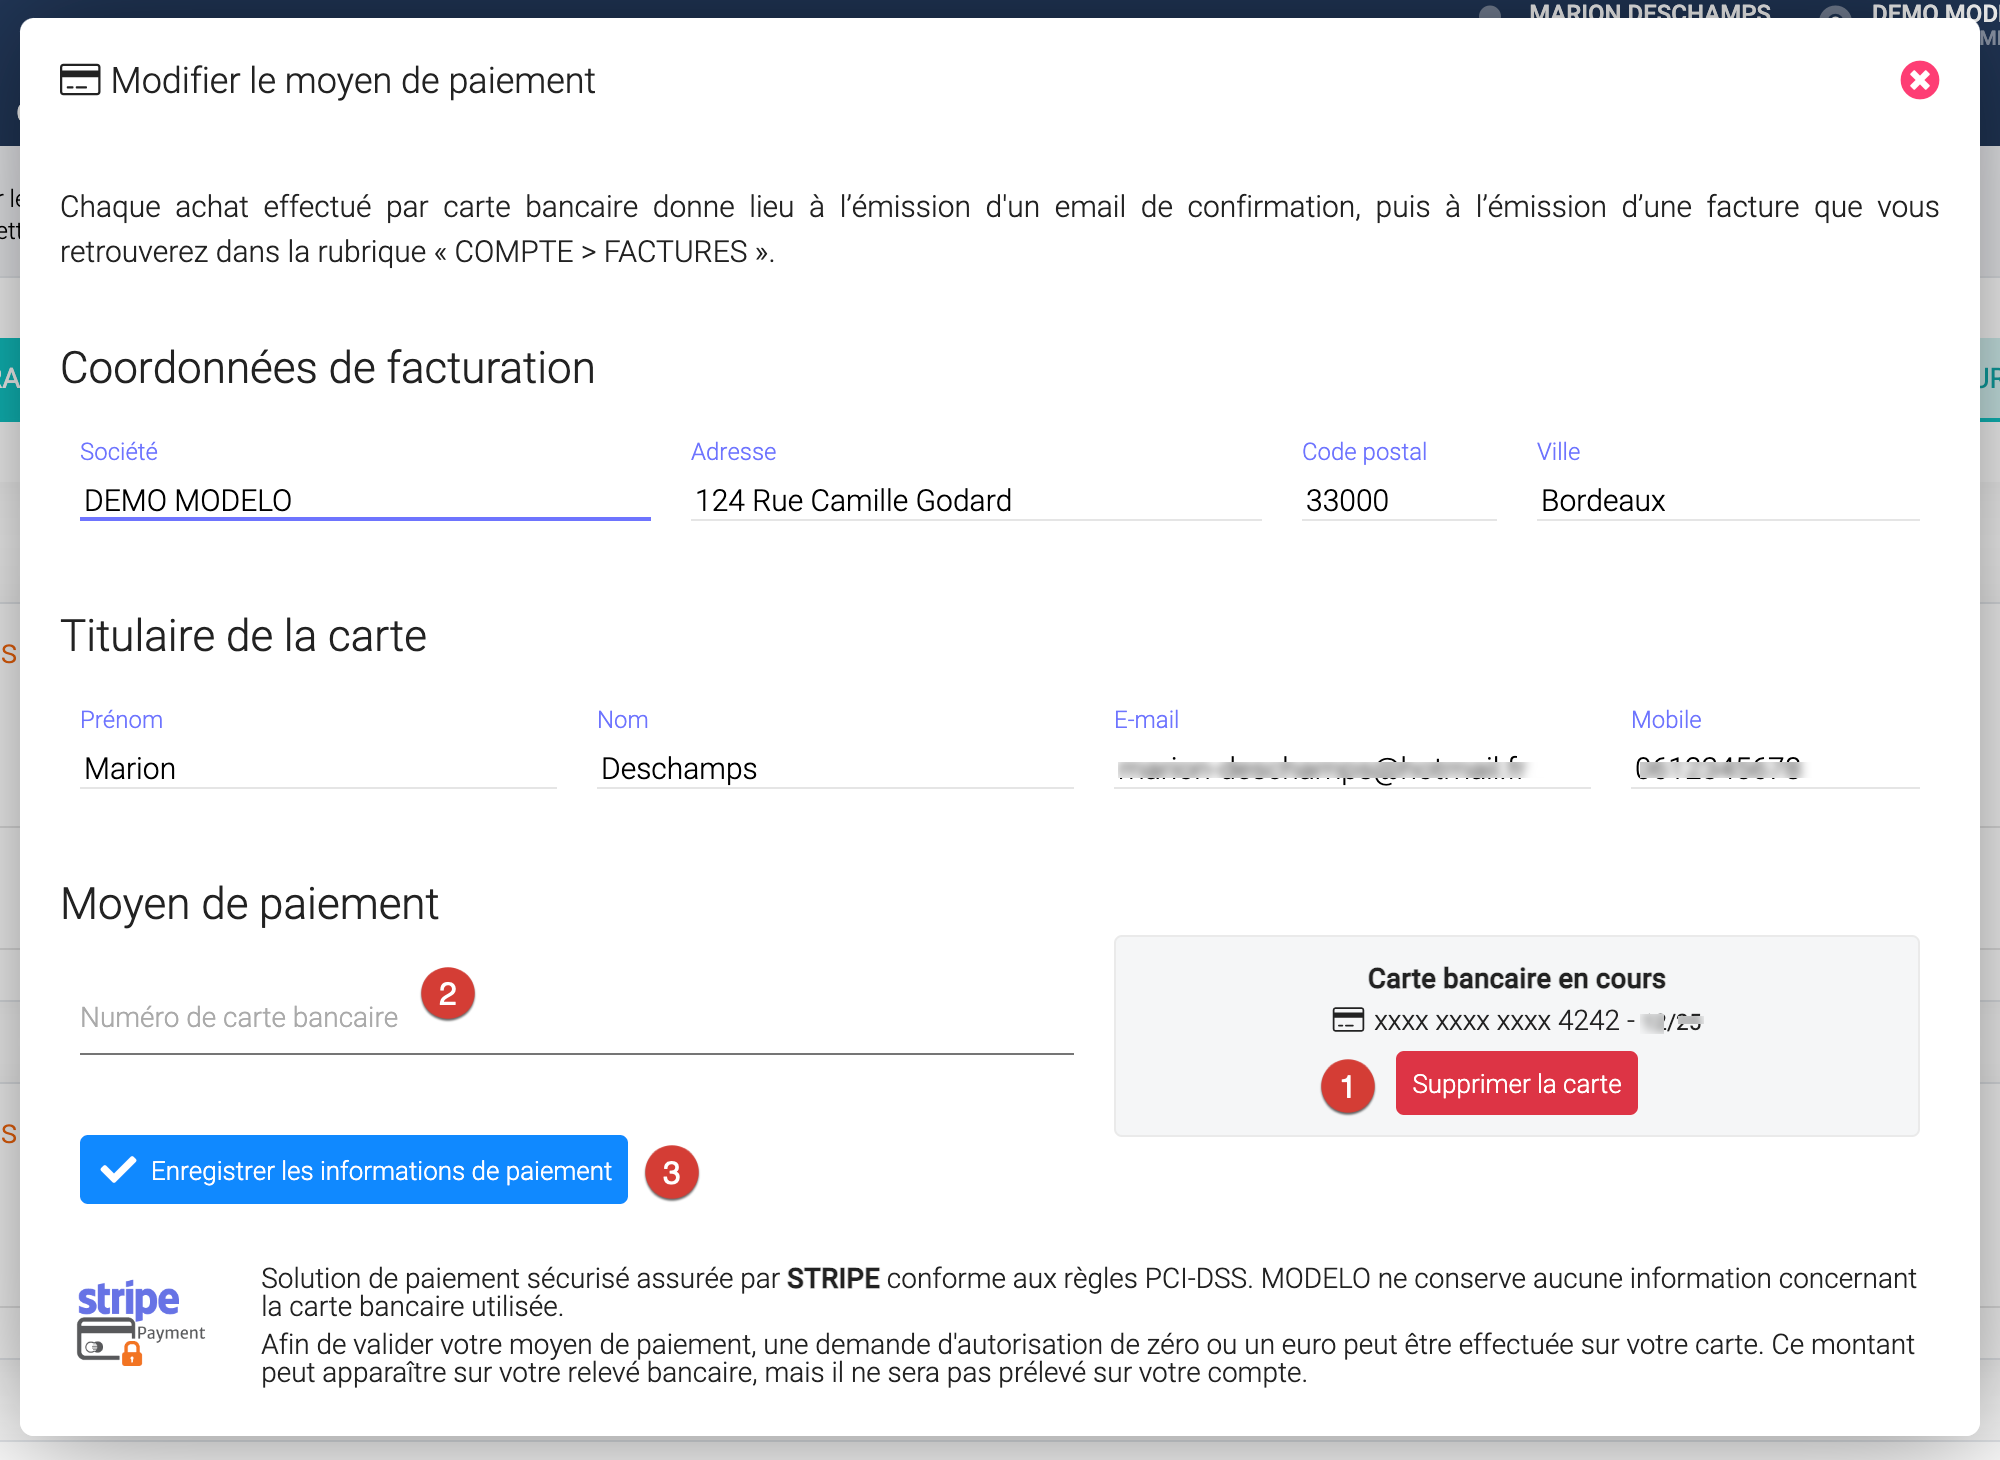Edit the Prénom field Marion
Image resolution: width=2000 pixels, height=1460 pixels.
coord(318,768)
